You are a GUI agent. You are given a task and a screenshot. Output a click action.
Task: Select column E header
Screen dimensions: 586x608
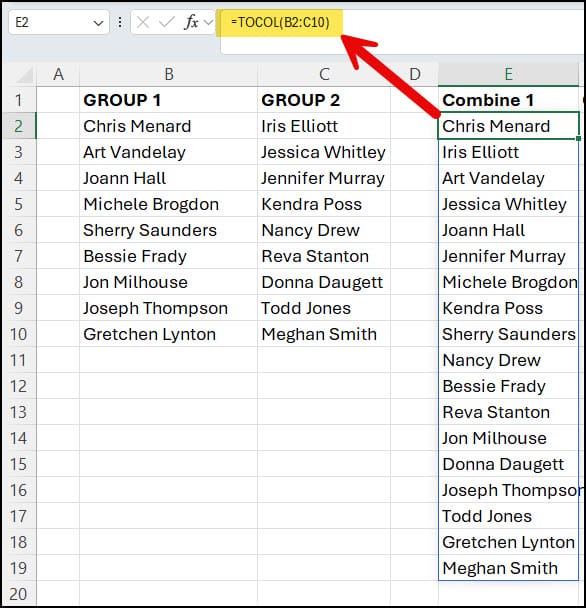click(508, 74)
